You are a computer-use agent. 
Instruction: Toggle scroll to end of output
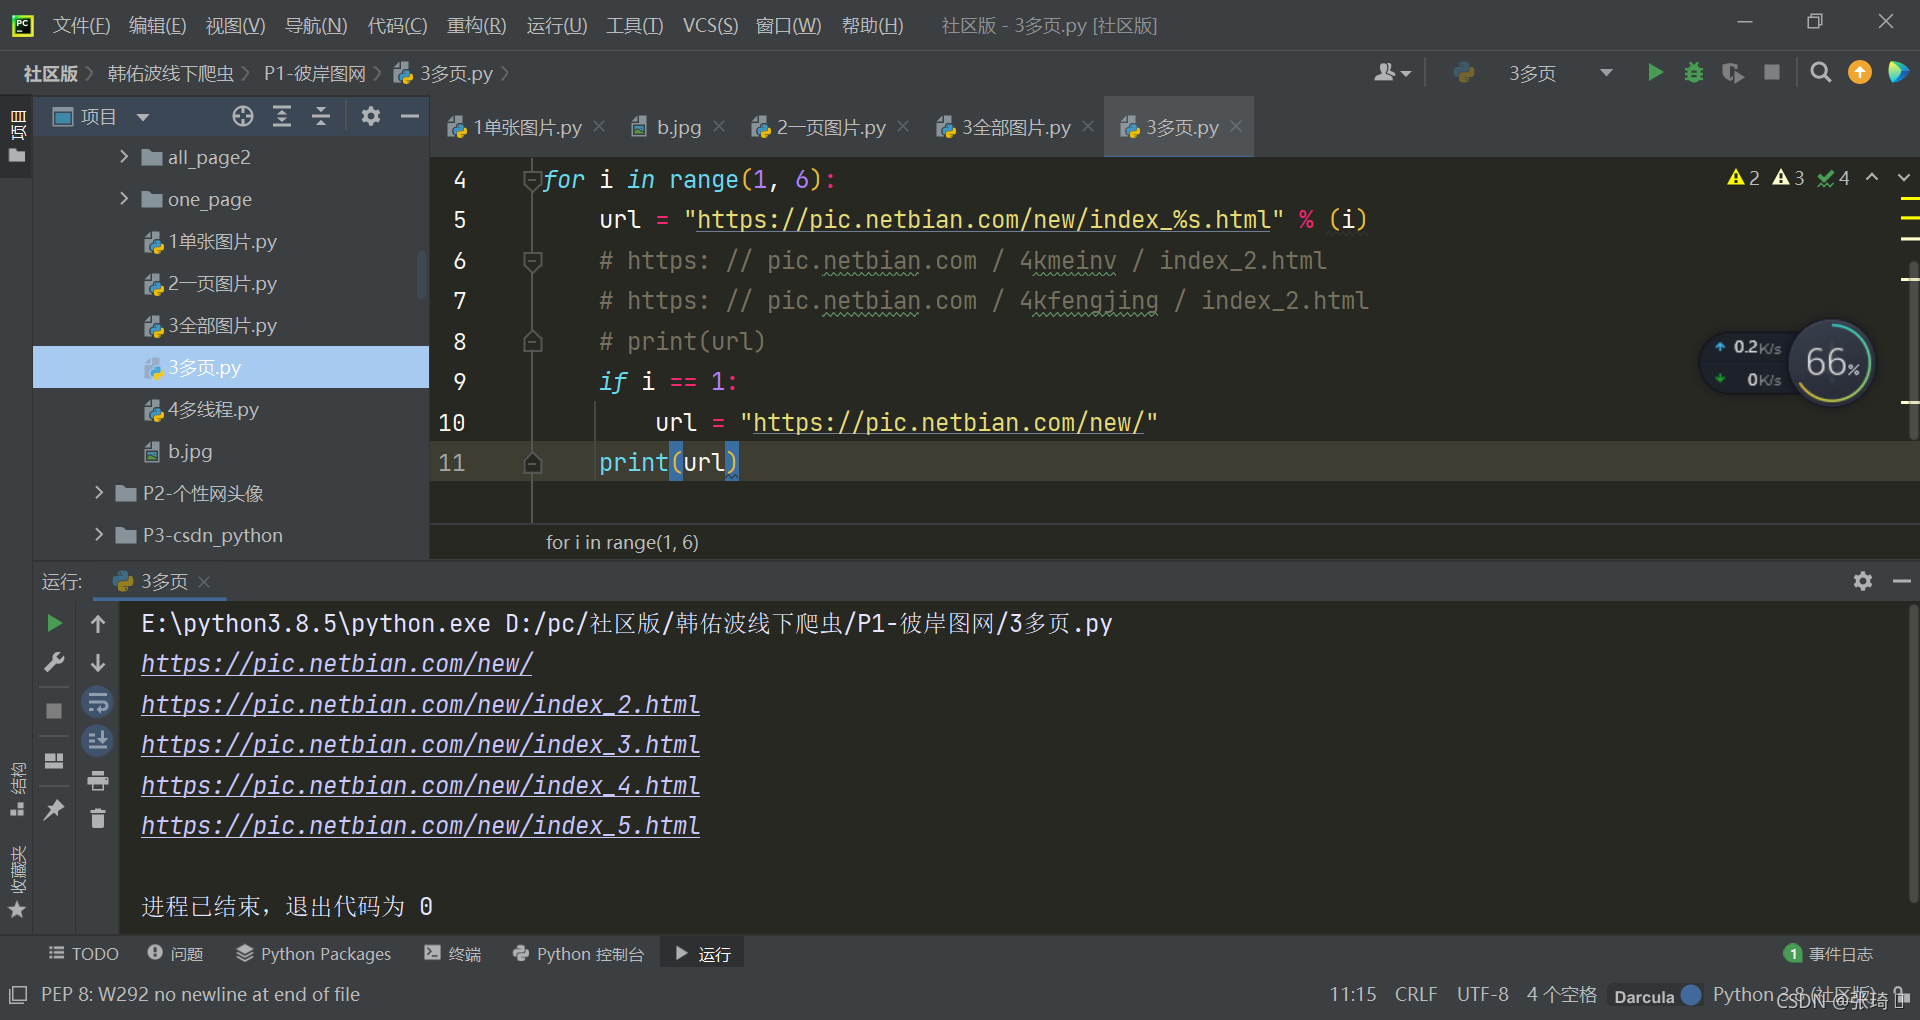97,741
